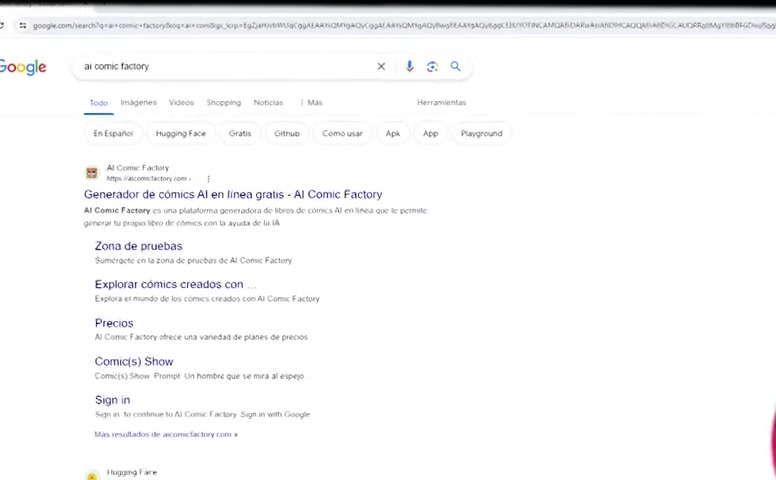Open 'Generador de cómics AI en línea gratis' result
This screenshot has height=480, width=776.
click(x=233, y=194)
